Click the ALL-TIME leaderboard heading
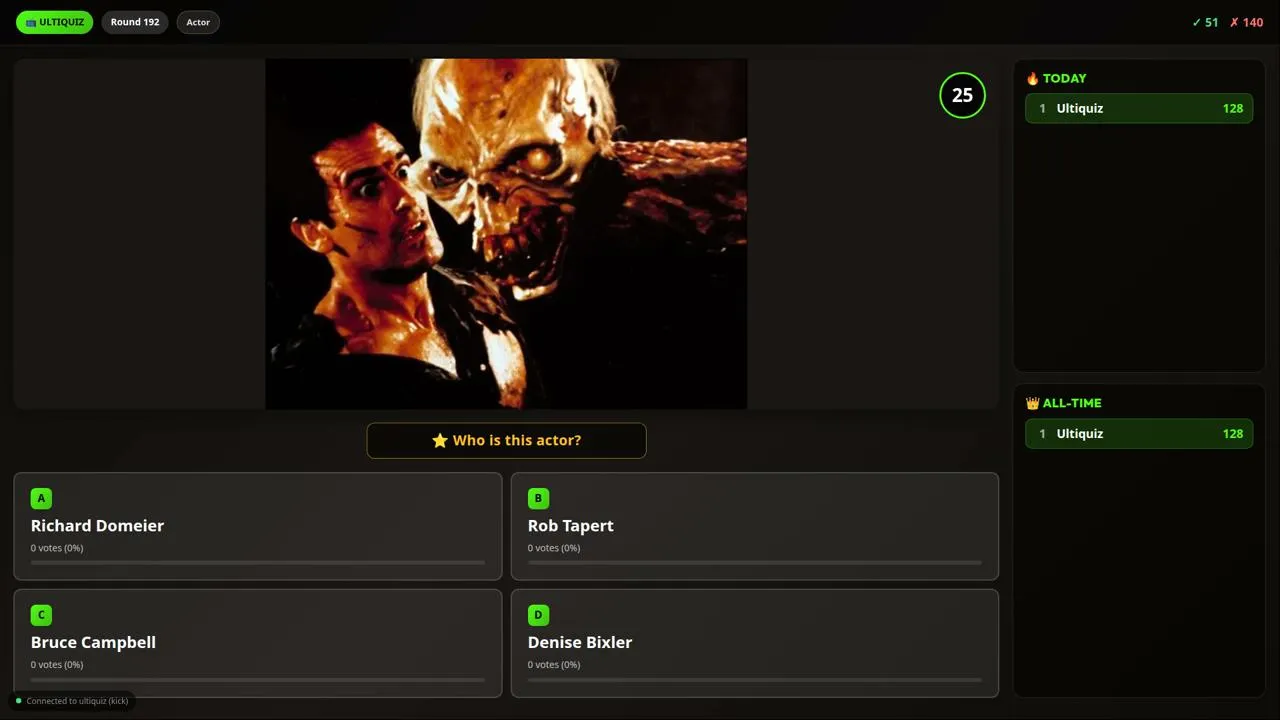Image resolution: width=1280 pixels, height=720 pixels. pos(1072,403)
